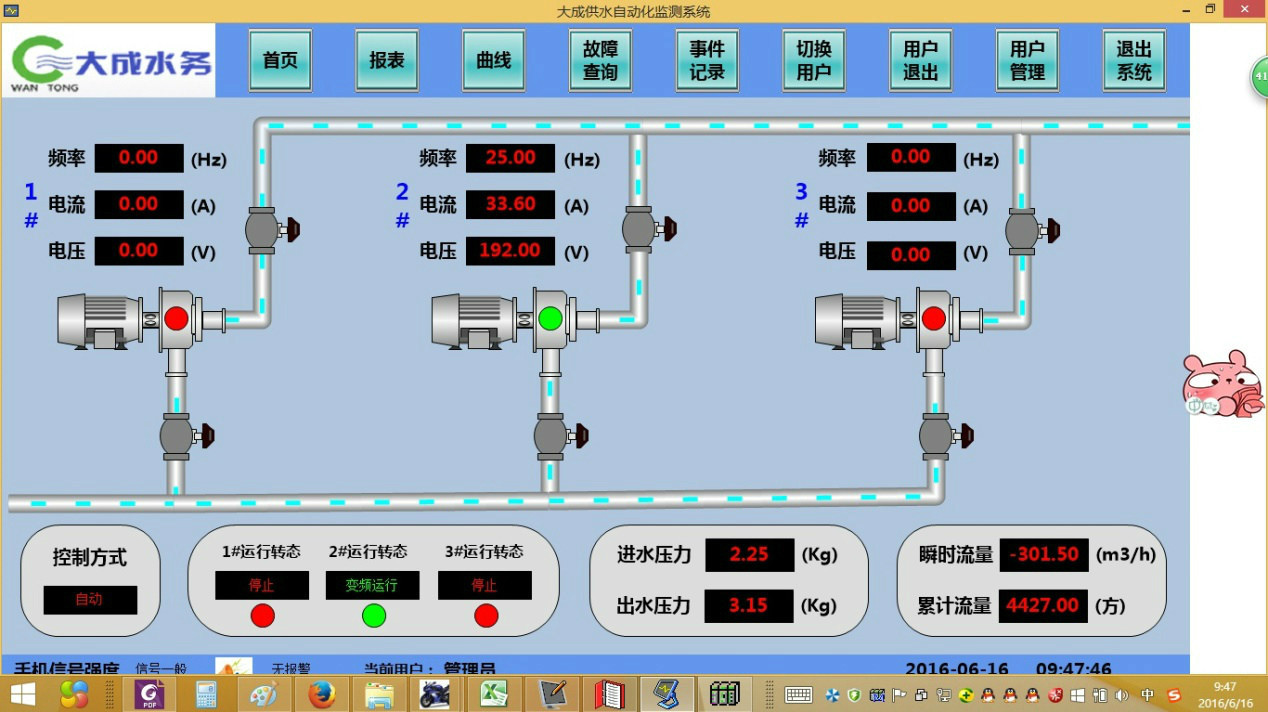Screen dimensions: 1268x712
Task: Click the 变频运行 status box for pump 2
Action: (x=372, y=585)
